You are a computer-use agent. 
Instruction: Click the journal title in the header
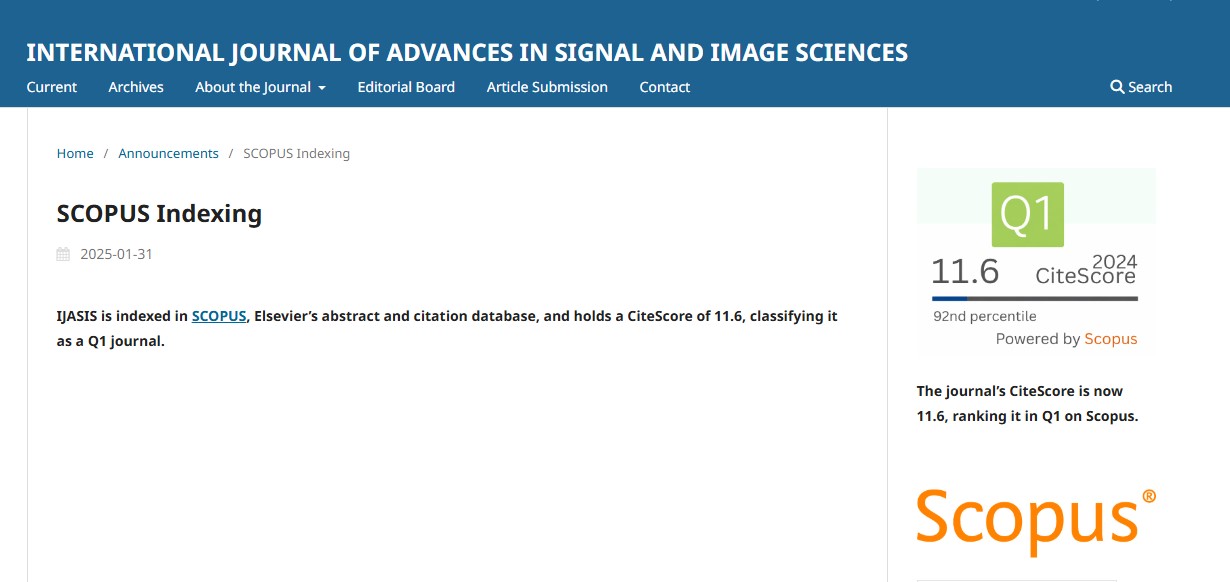tap(467, 52)
